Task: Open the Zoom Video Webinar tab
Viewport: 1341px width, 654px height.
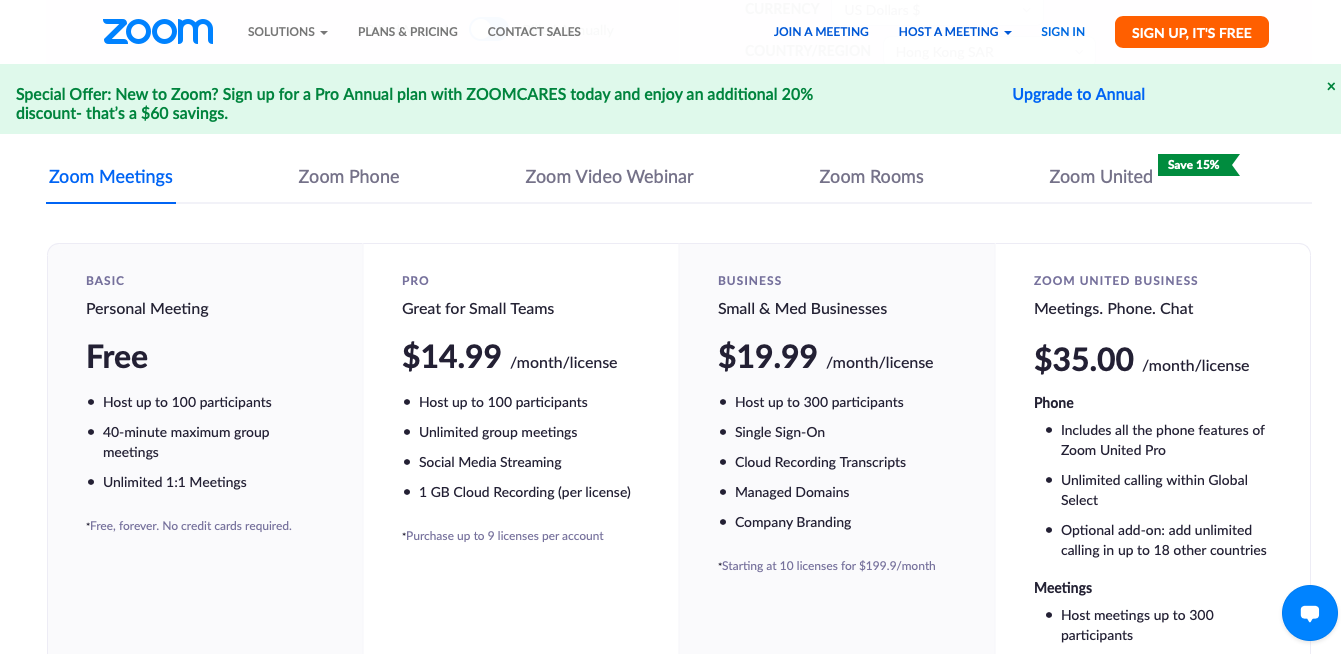Action: coord(609,177)
